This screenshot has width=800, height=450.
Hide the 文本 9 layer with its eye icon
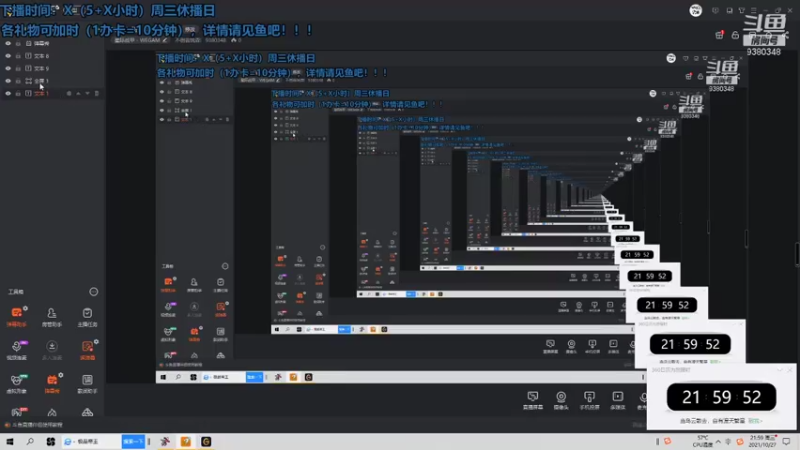click(8, 68)
